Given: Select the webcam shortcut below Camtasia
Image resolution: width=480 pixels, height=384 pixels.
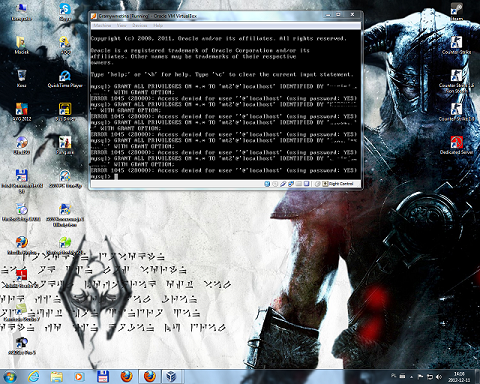Looking at the screenshot, I should point(21,345).
